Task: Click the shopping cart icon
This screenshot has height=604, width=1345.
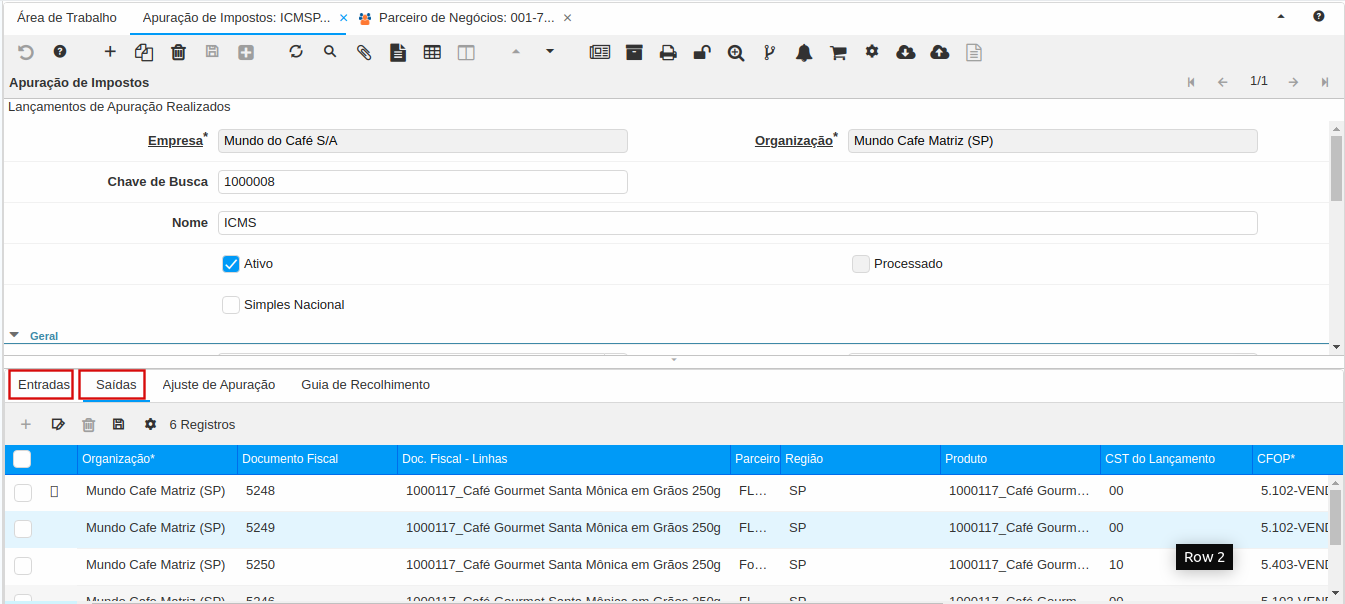Action: pyautogui.click(x=838, y=52)
